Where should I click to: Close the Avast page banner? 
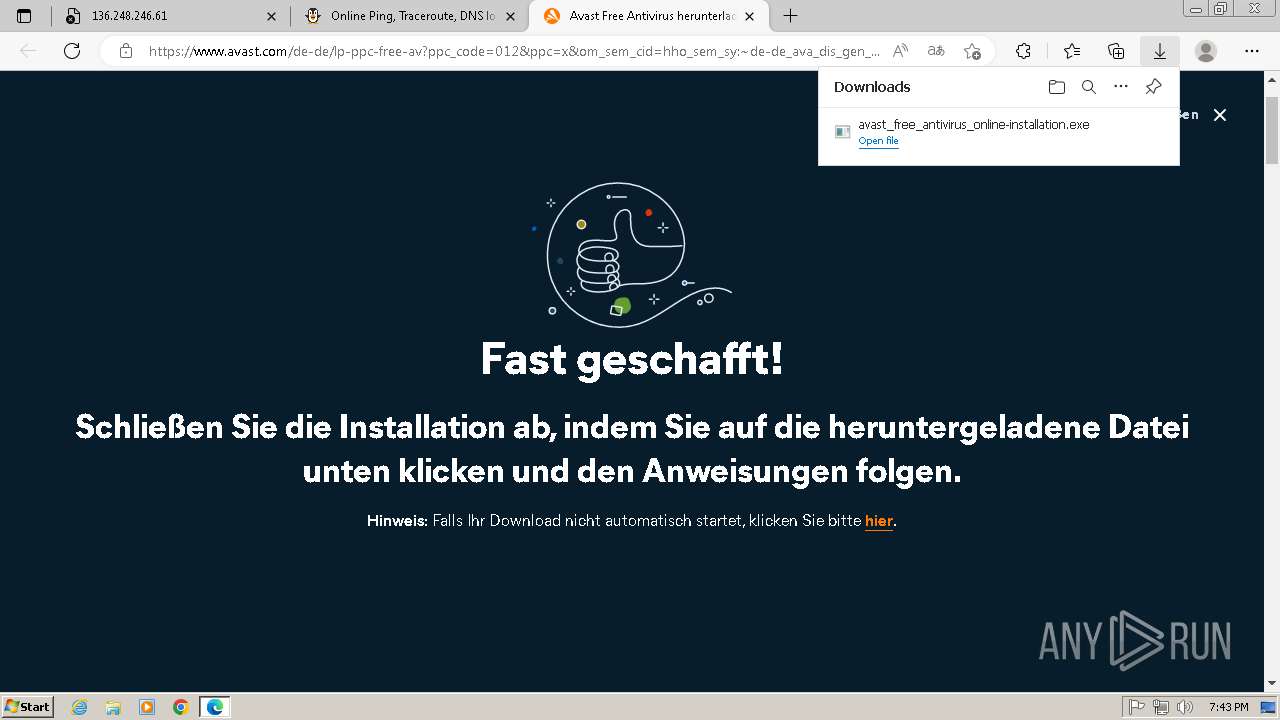[x=1220, y=115]
